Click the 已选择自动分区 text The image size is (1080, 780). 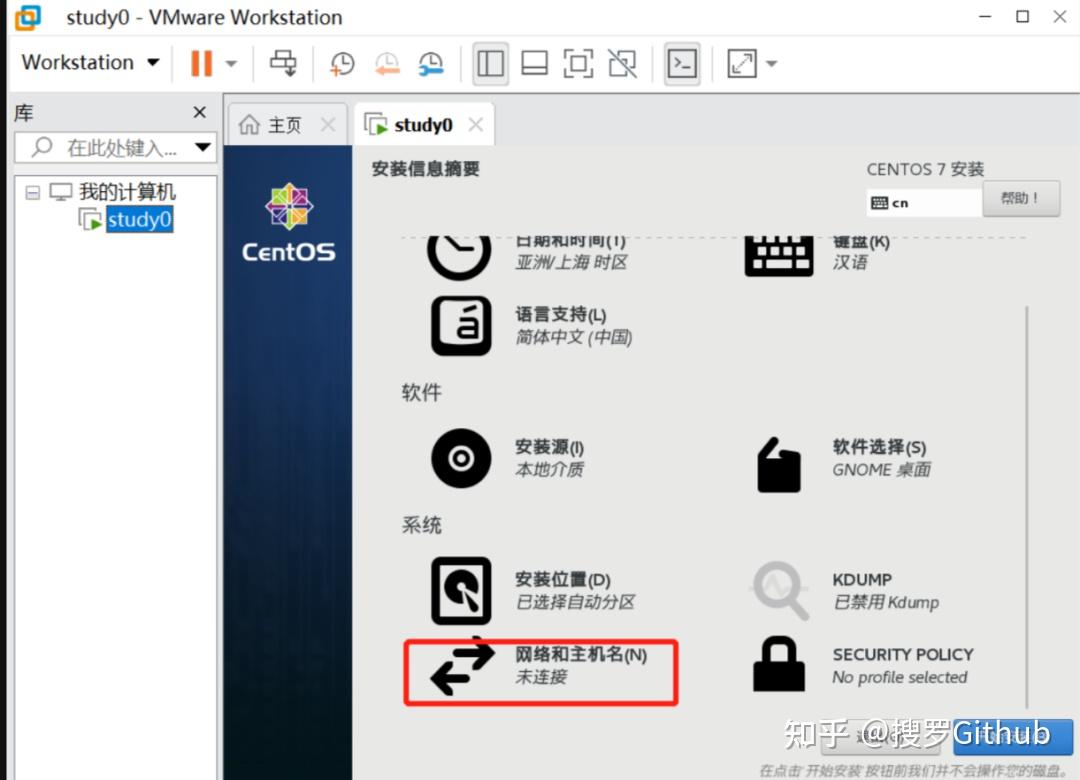pos(575,602)
